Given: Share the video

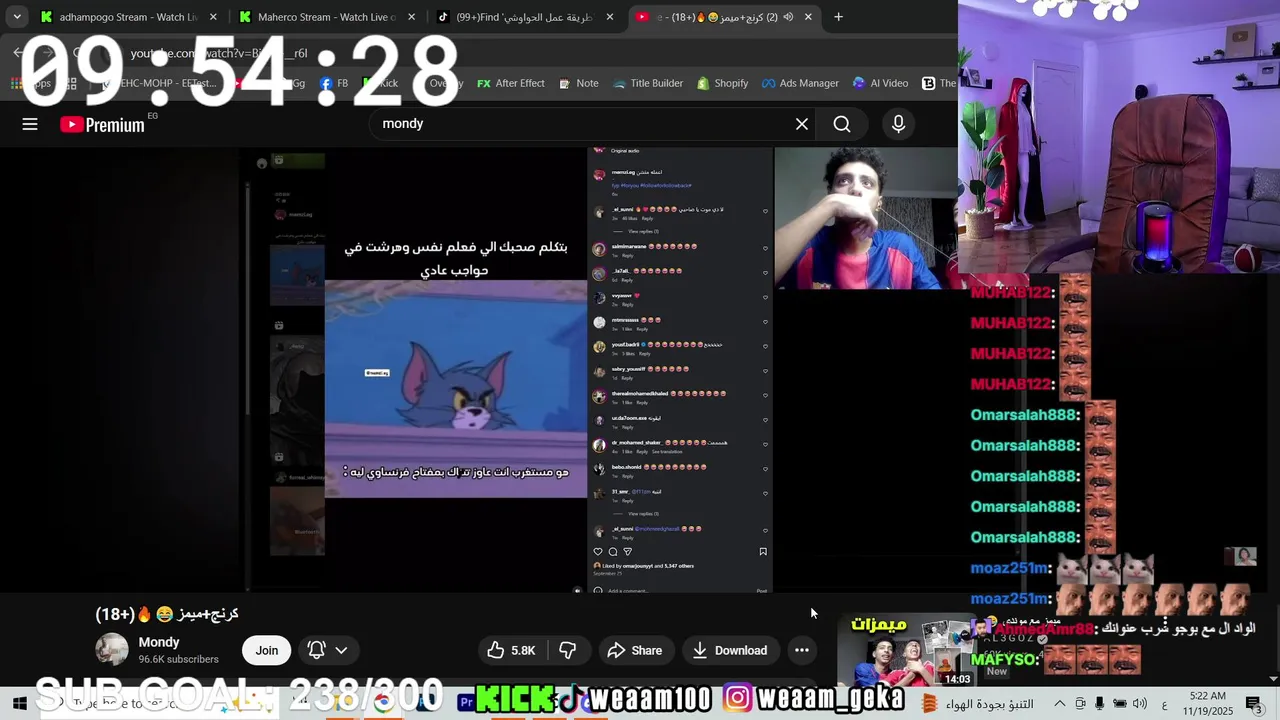Looking at the screenshot, I should [x=635, y=650].
